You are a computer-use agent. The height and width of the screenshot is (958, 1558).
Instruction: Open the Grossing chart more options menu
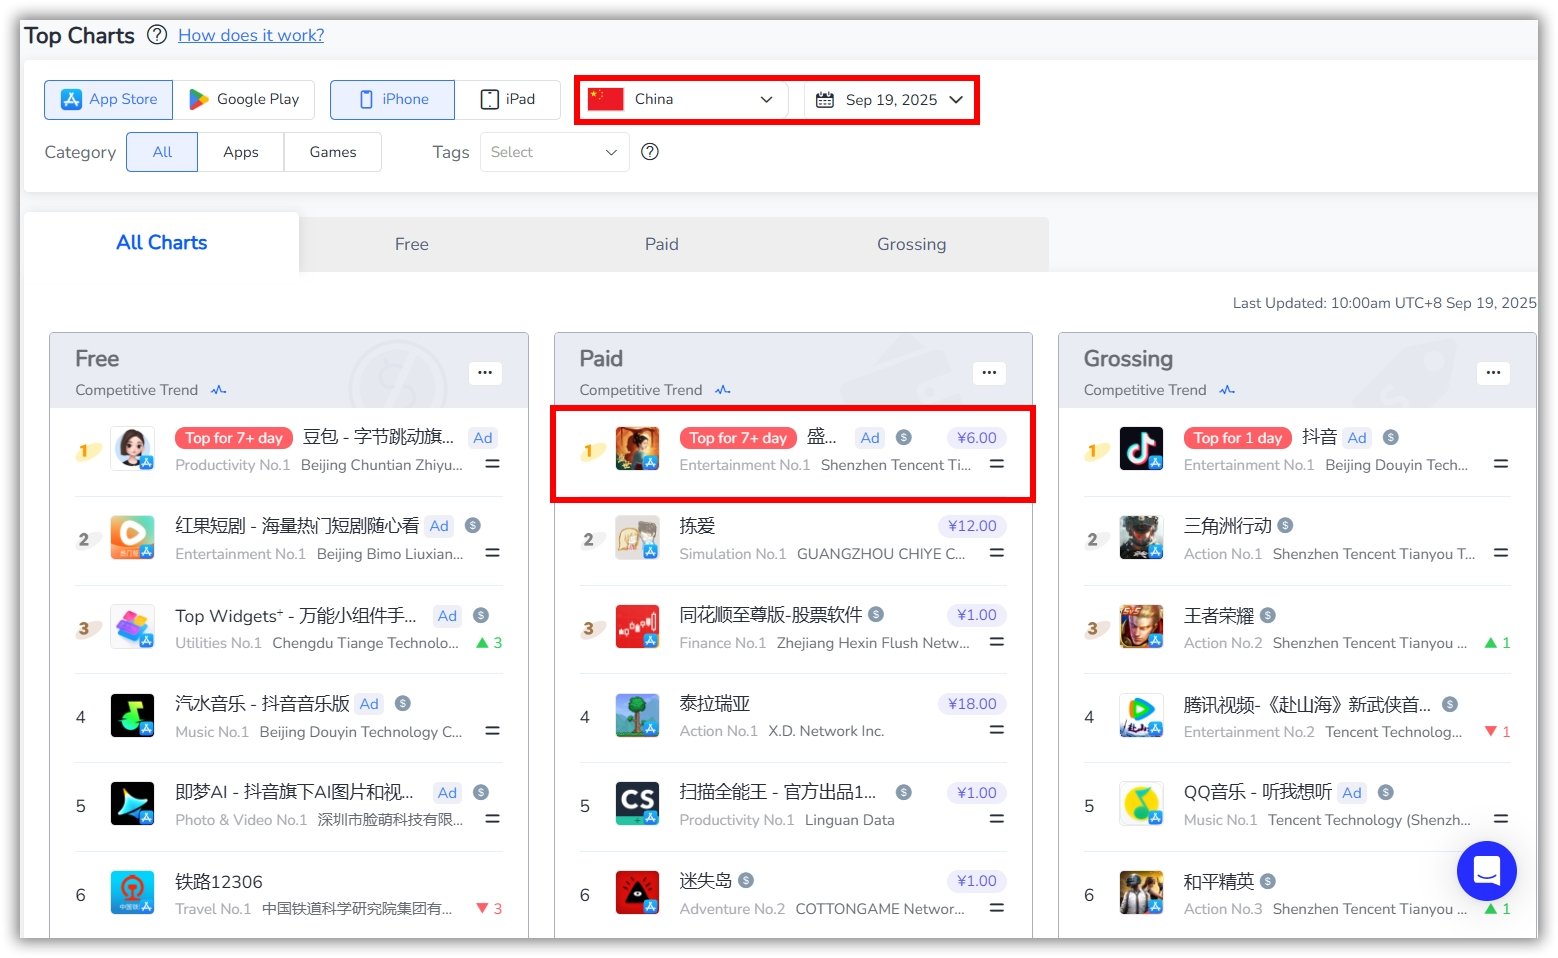1493,373
